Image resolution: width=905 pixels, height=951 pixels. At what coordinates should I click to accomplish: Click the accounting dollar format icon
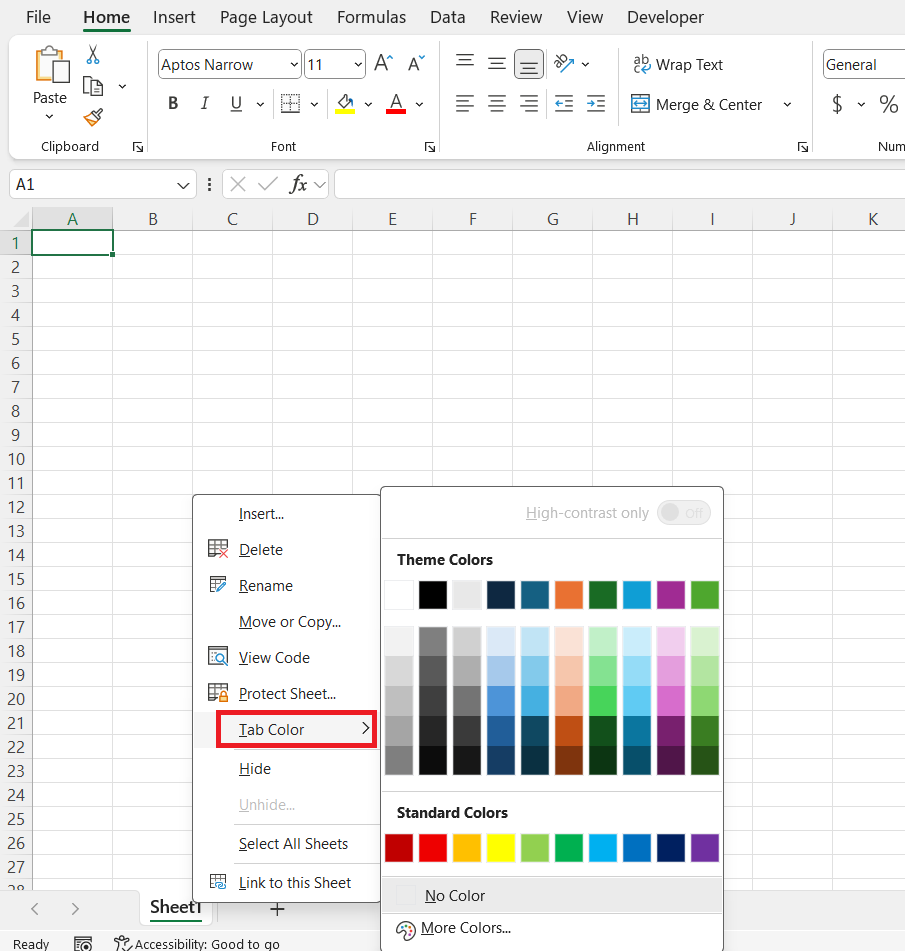coord(837,104)
